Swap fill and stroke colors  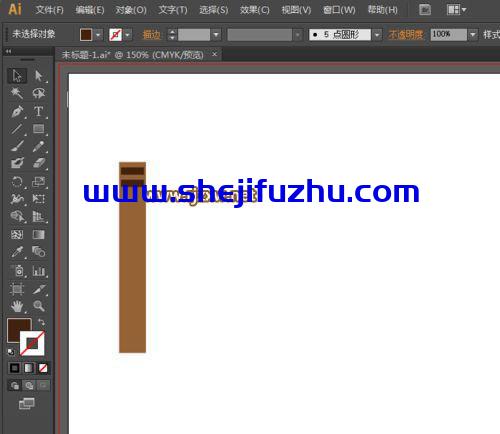click(x=41, y=322)
